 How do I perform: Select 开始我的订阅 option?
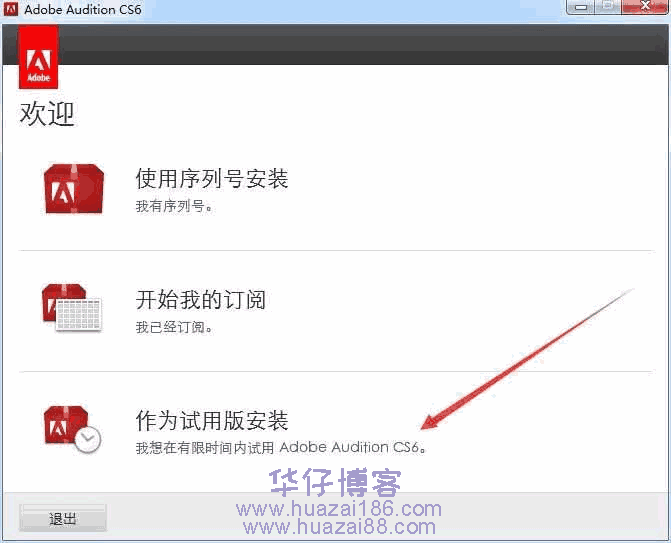point(201,300)
